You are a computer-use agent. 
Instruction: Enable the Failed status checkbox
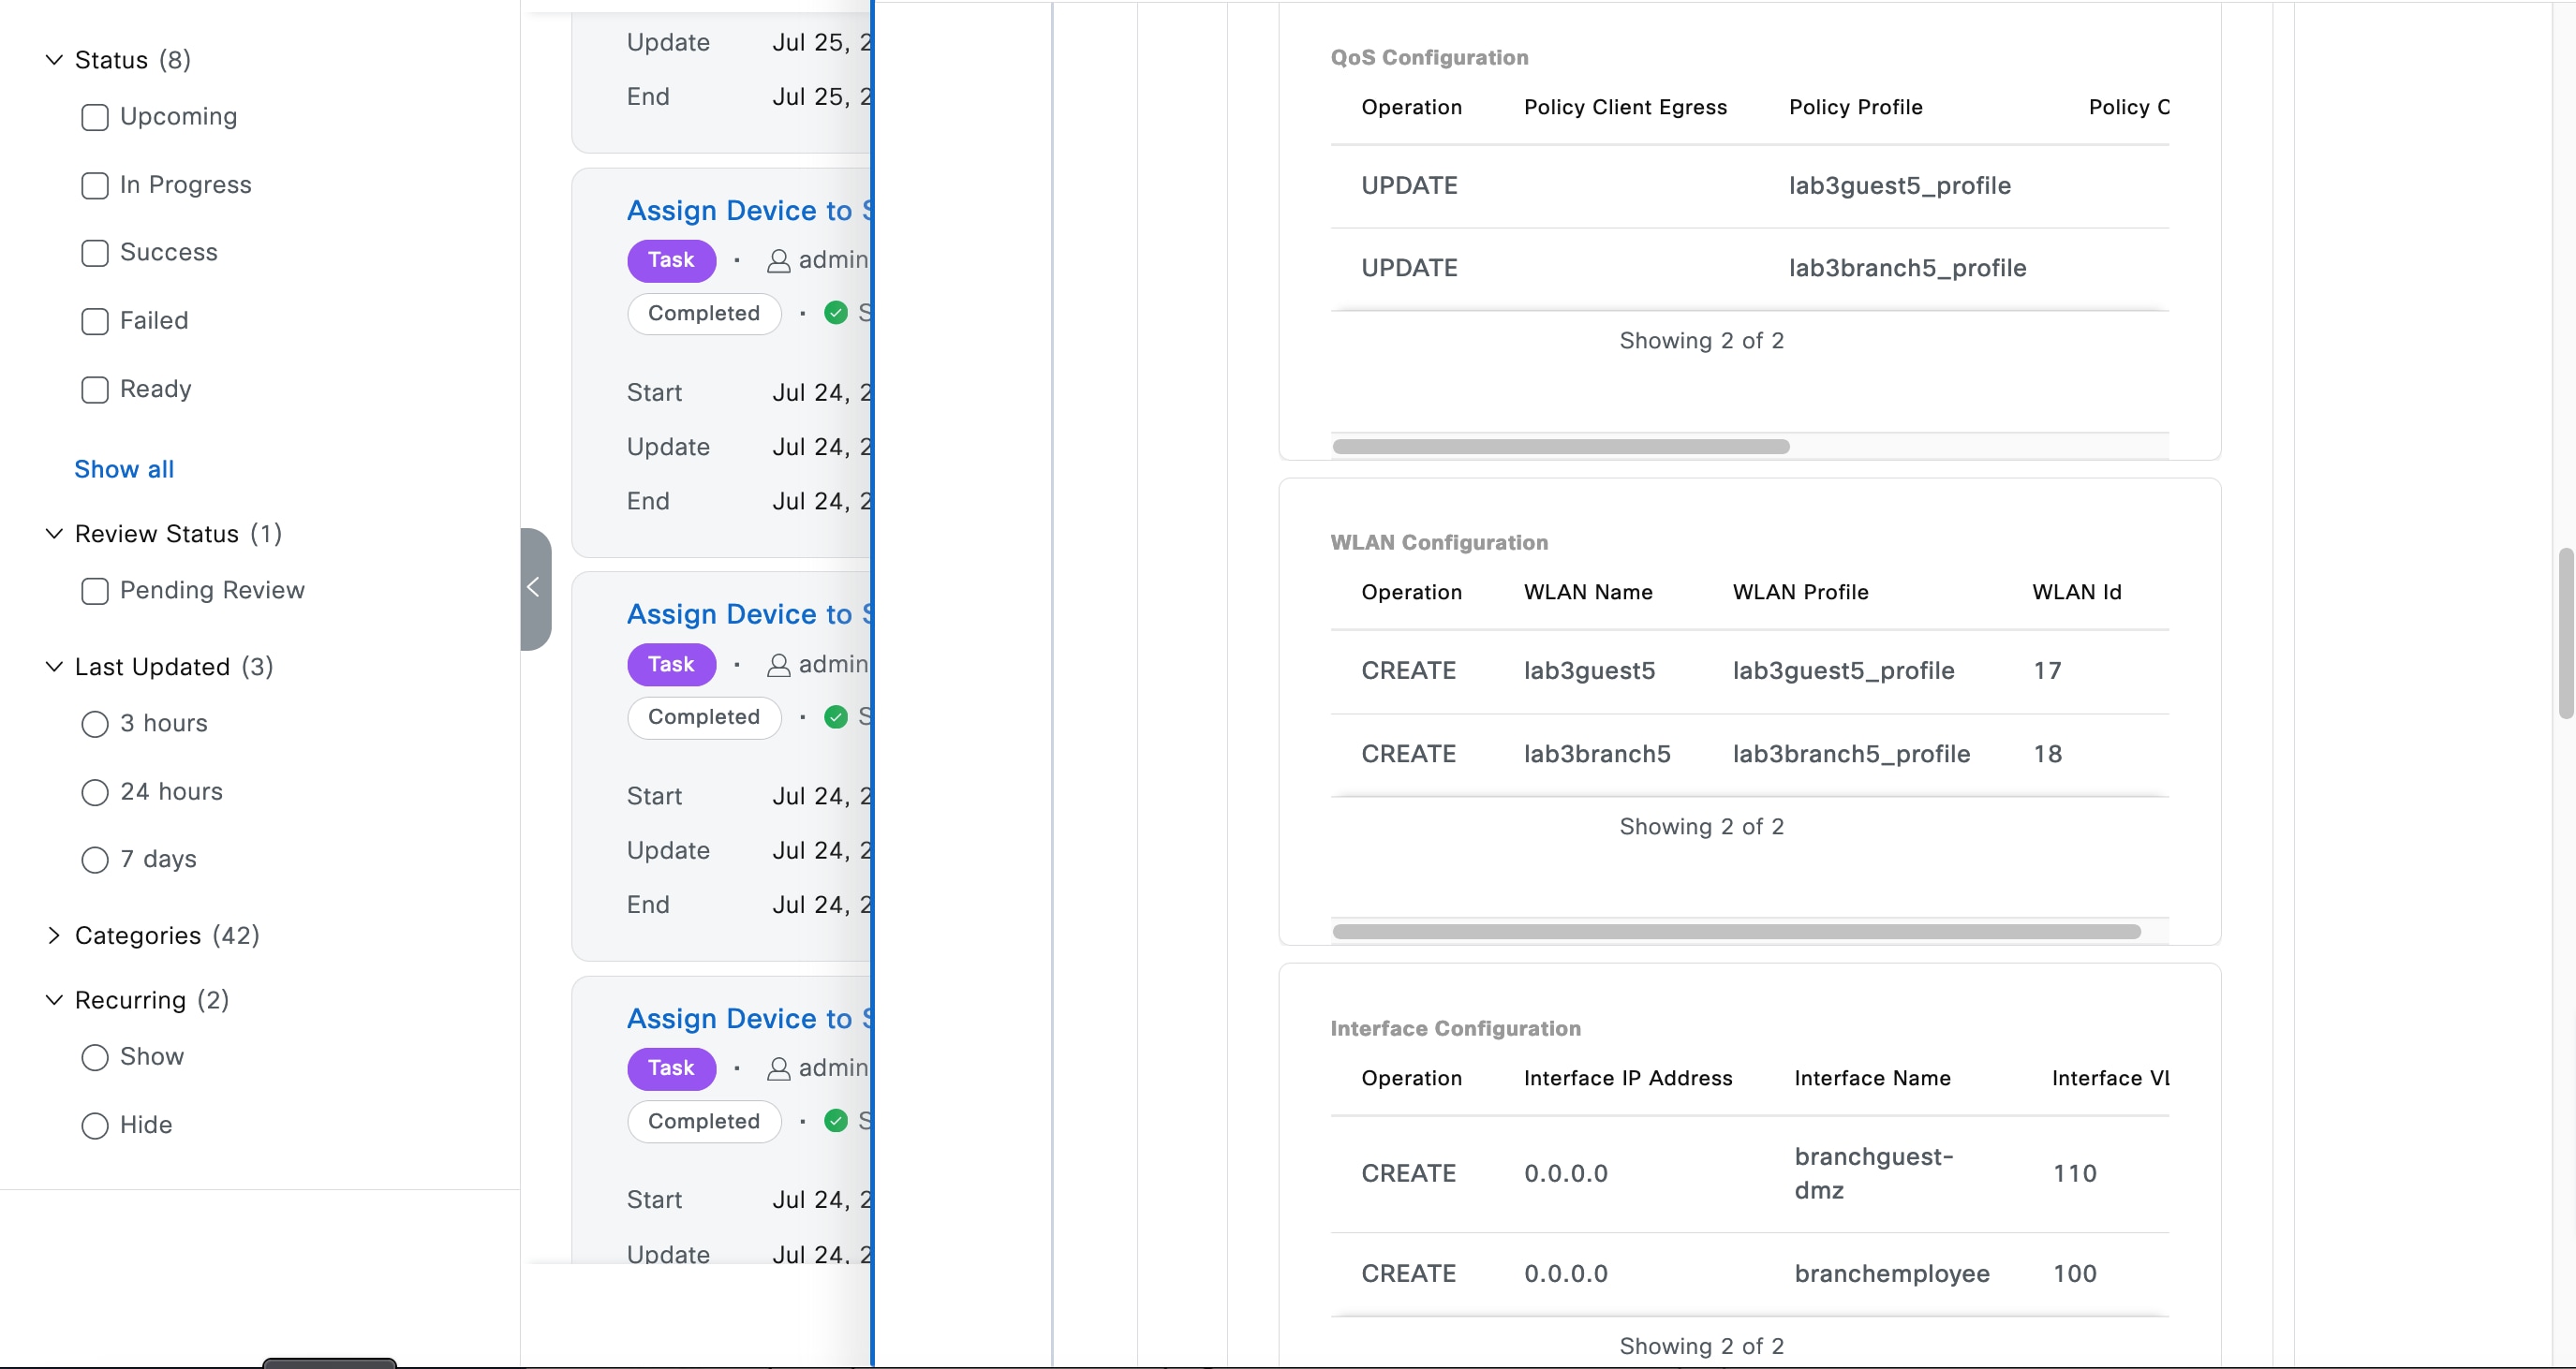pos(95,321)
